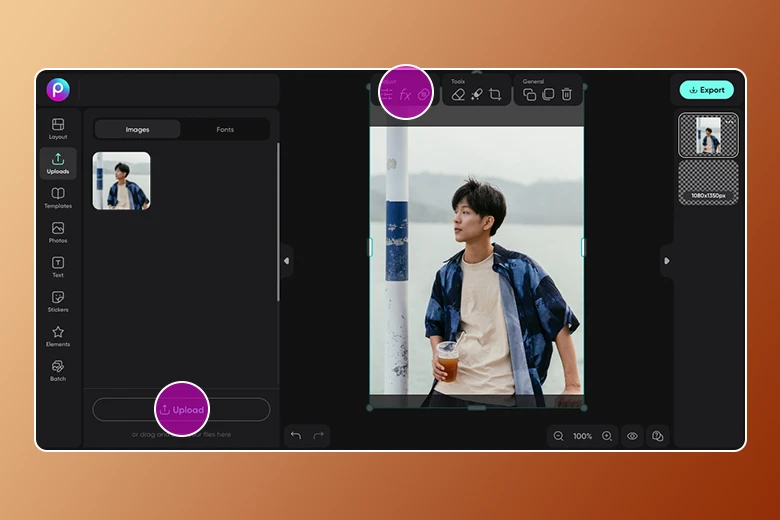The height and width of the screenshot is (520, 780).
Task: Collapse the left panel with arrow handle
Action: 286,261
